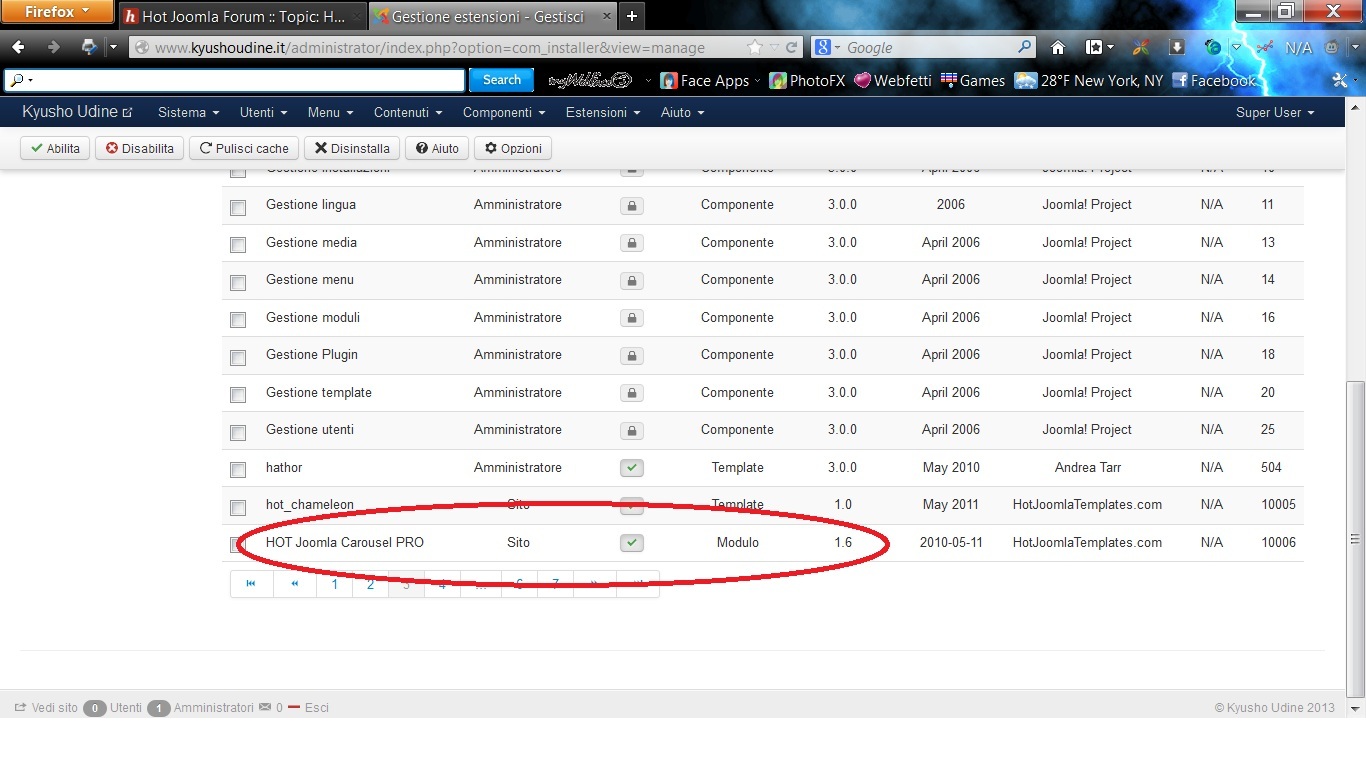Image resolution: width=1366 pixels, height=768 pixels.
Task: Toggle HOT Joomla Carousel PRO enabled status
Action: tap(631, 542)
